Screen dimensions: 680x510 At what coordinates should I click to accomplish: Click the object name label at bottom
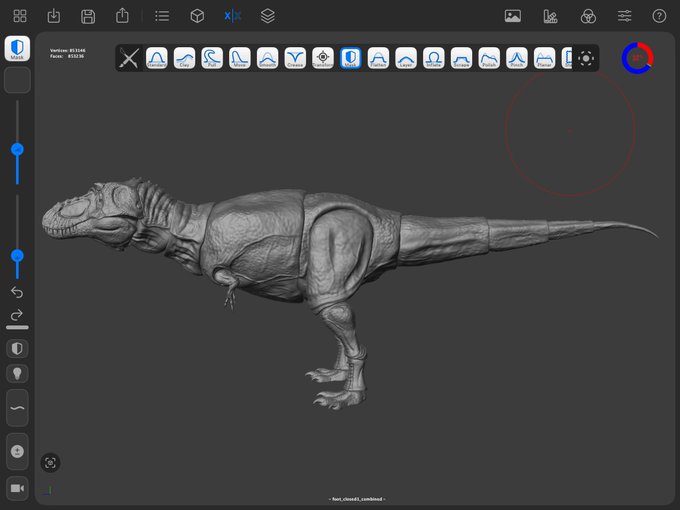357,499
